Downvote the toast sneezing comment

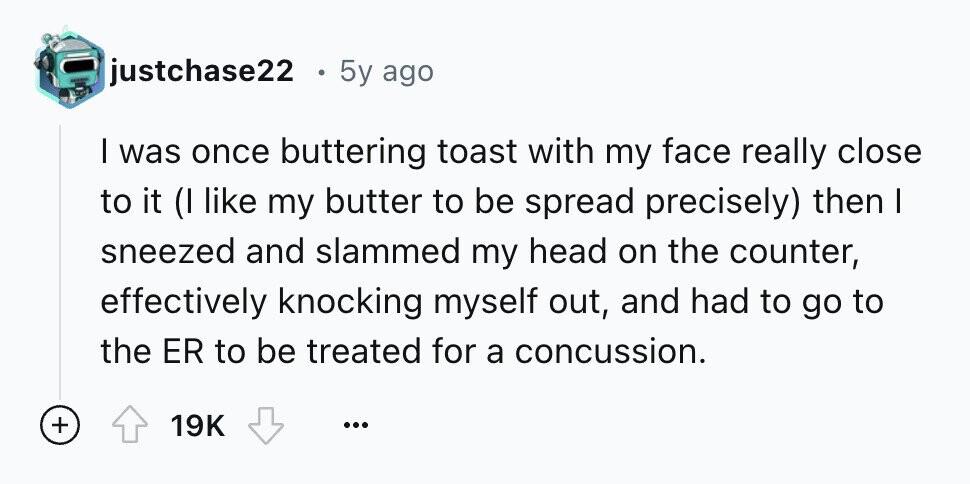265,426
